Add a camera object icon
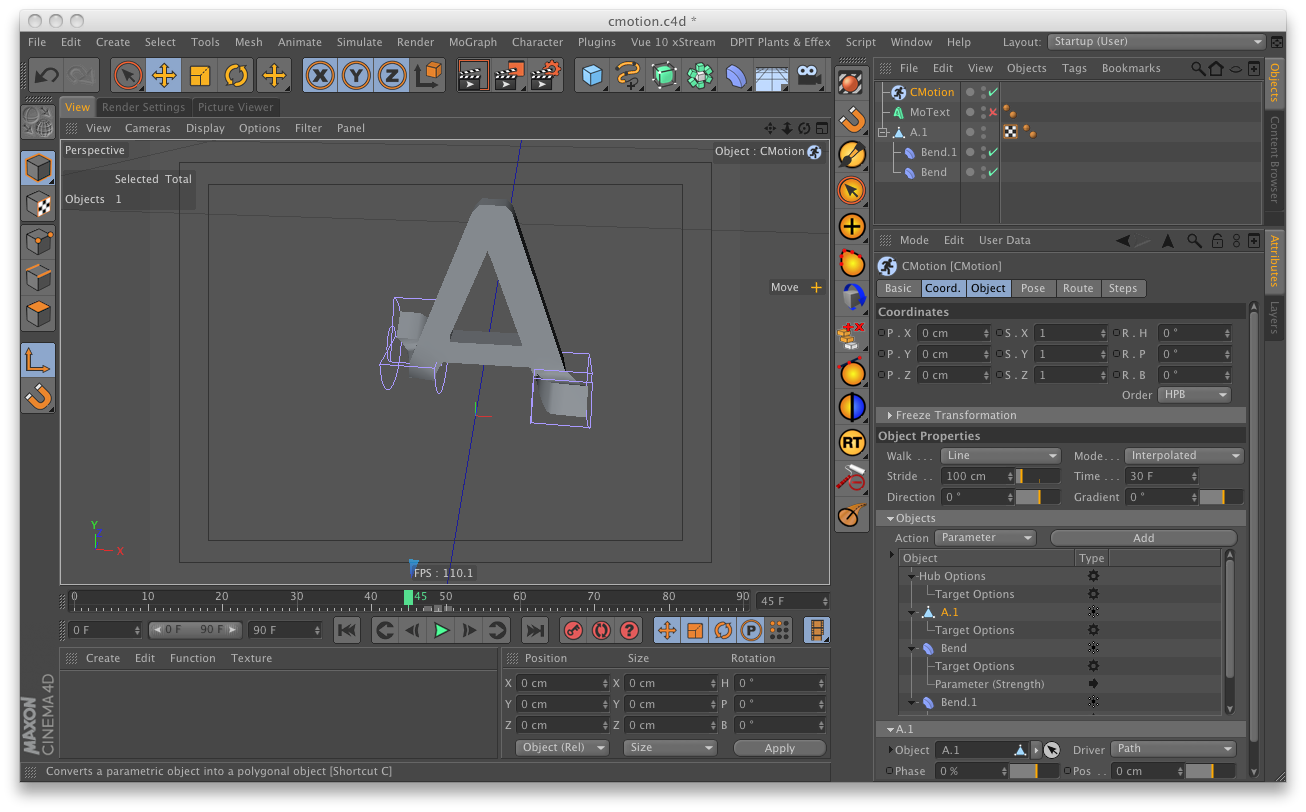 click(x=808, y=75)
